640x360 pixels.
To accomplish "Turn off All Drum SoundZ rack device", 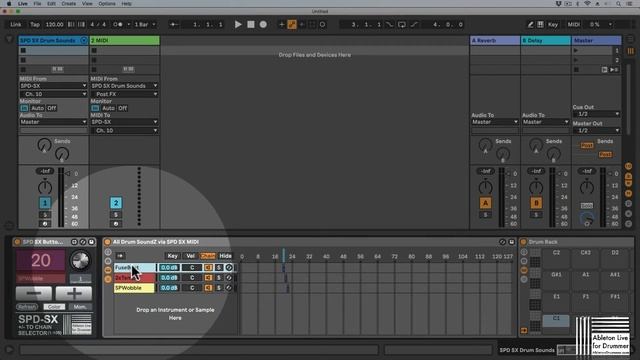I will [x=107, y=242].
